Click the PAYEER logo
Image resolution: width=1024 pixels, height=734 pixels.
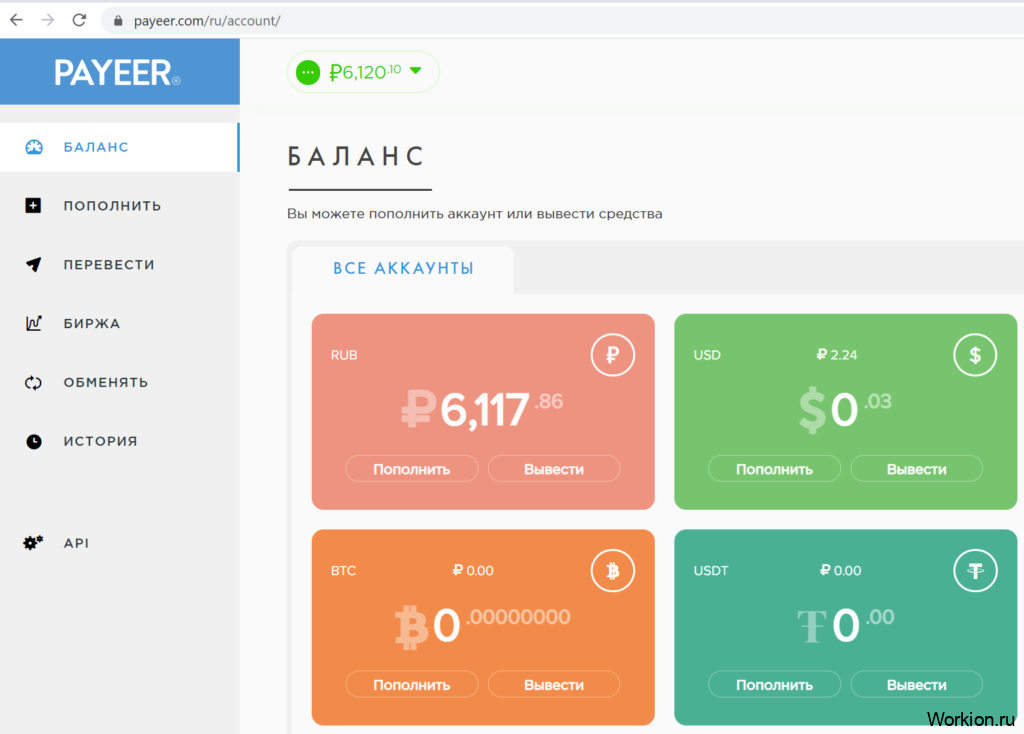[118, 72]
